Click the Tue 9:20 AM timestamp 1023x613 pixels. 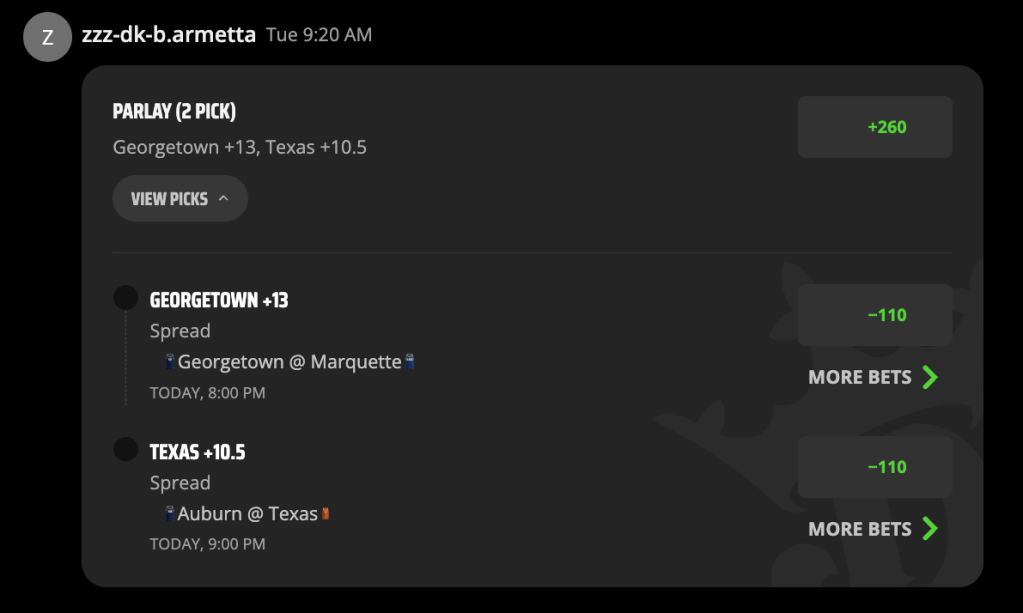click(319, 35)
